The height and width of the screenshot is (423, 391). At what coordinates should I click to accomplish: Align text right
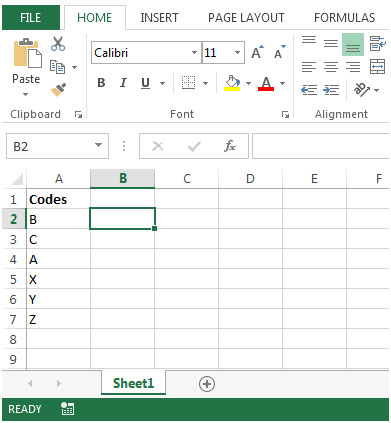point(353,67)
